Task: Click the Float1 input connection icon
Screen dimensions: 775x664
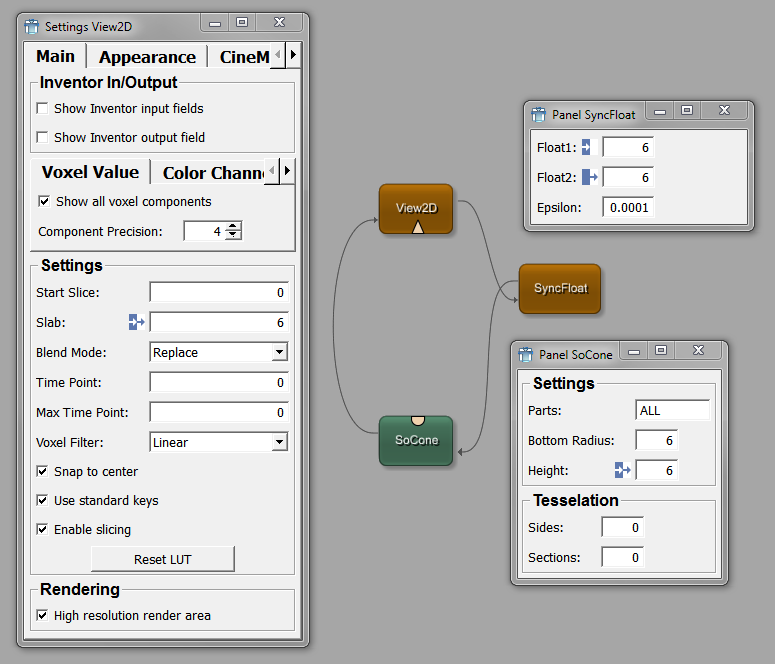Action: pyautogui.click(x=587, y=148)
